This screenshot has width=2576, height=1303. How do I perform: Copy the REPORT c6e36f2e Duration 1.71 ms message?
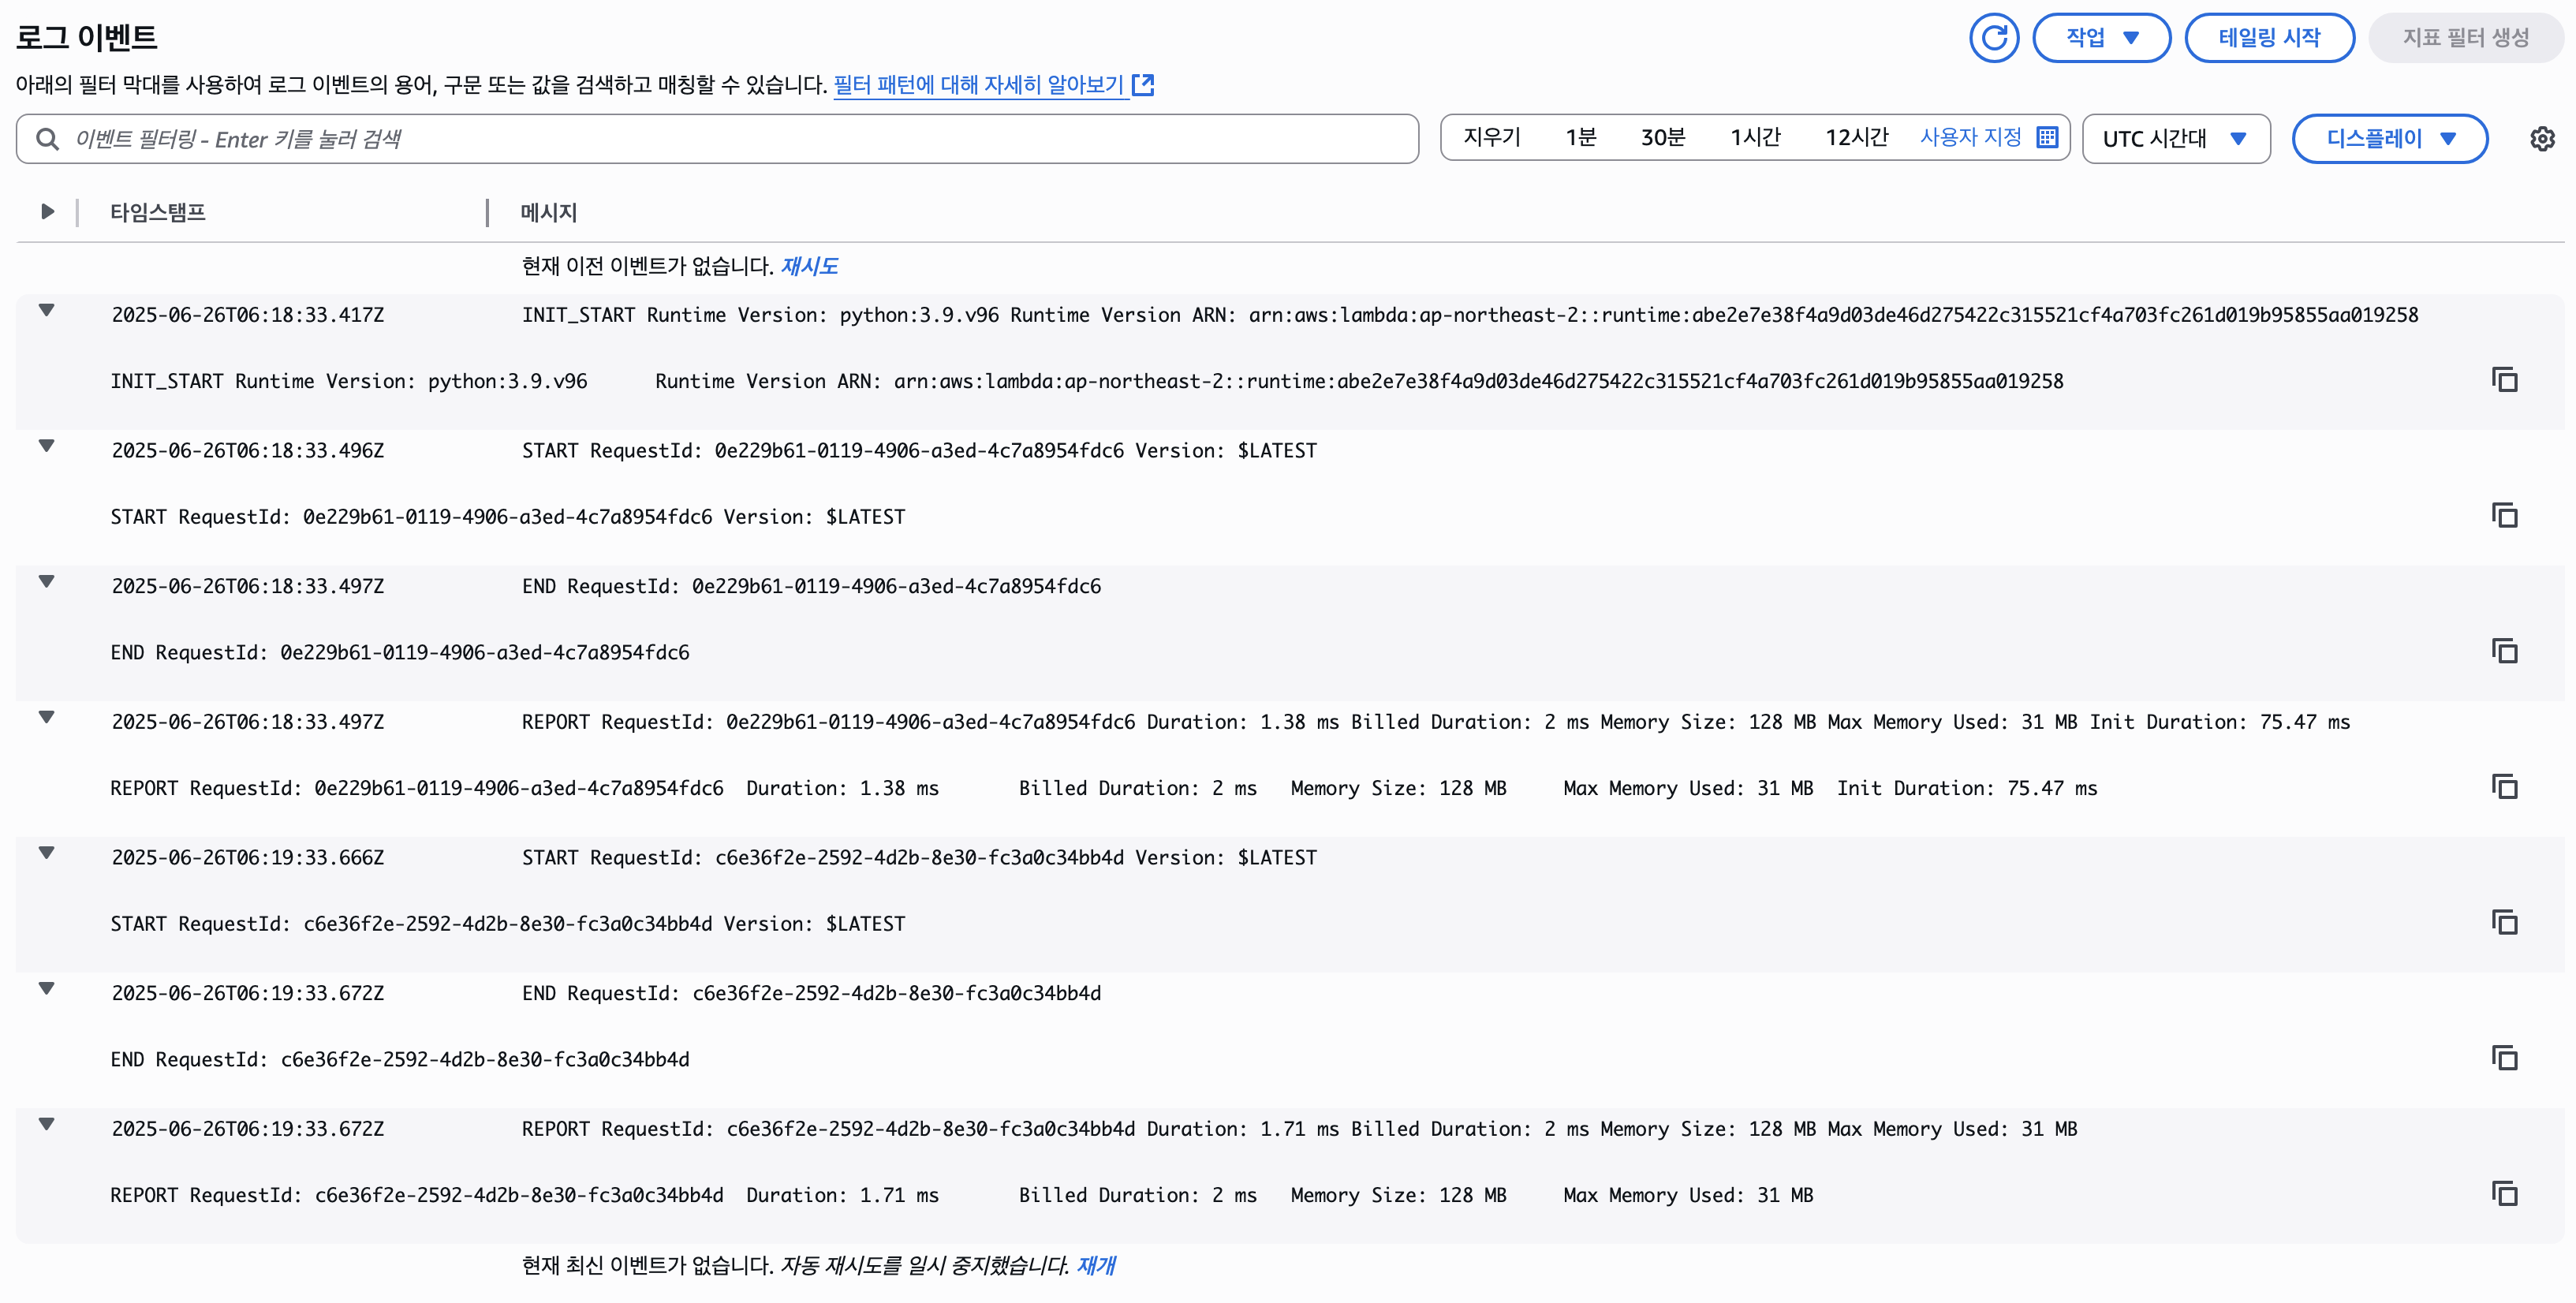[x=2504, y=1194]
